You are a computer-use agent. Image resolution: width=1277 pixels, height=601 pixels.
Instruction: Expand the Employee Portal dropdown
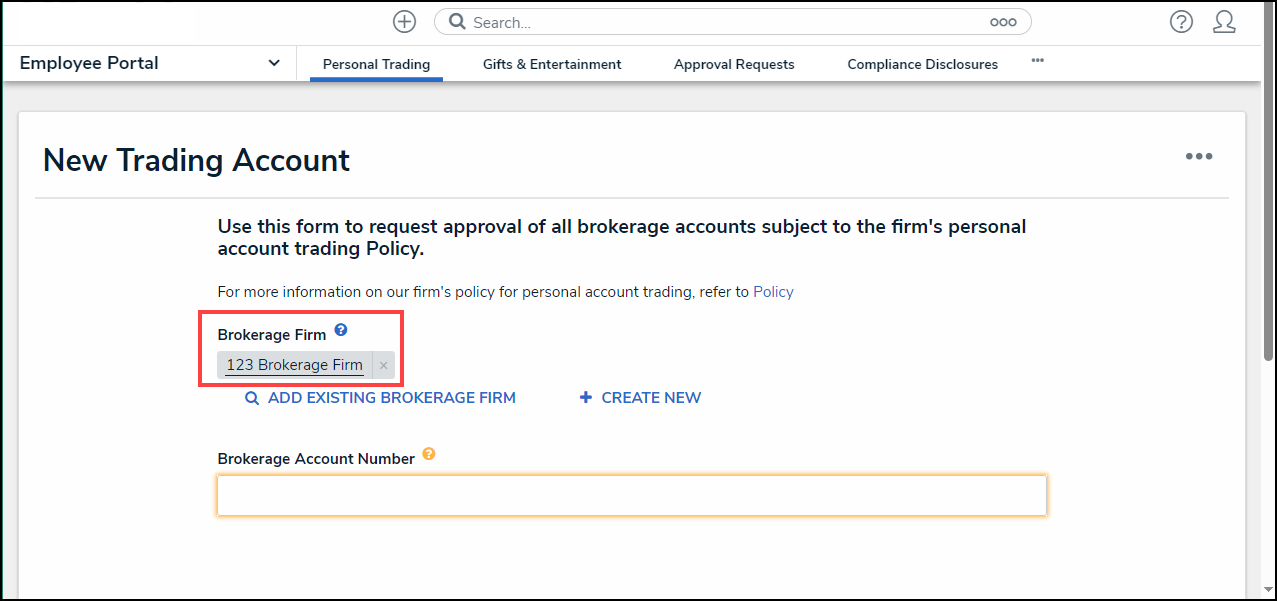click(274, 63)
